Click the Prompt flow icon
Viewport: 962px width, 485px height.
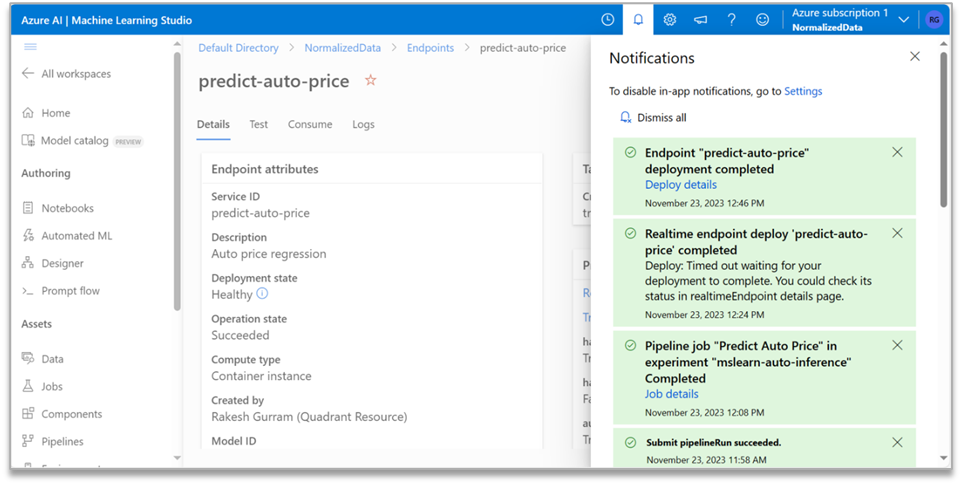[x=28, y=291]
